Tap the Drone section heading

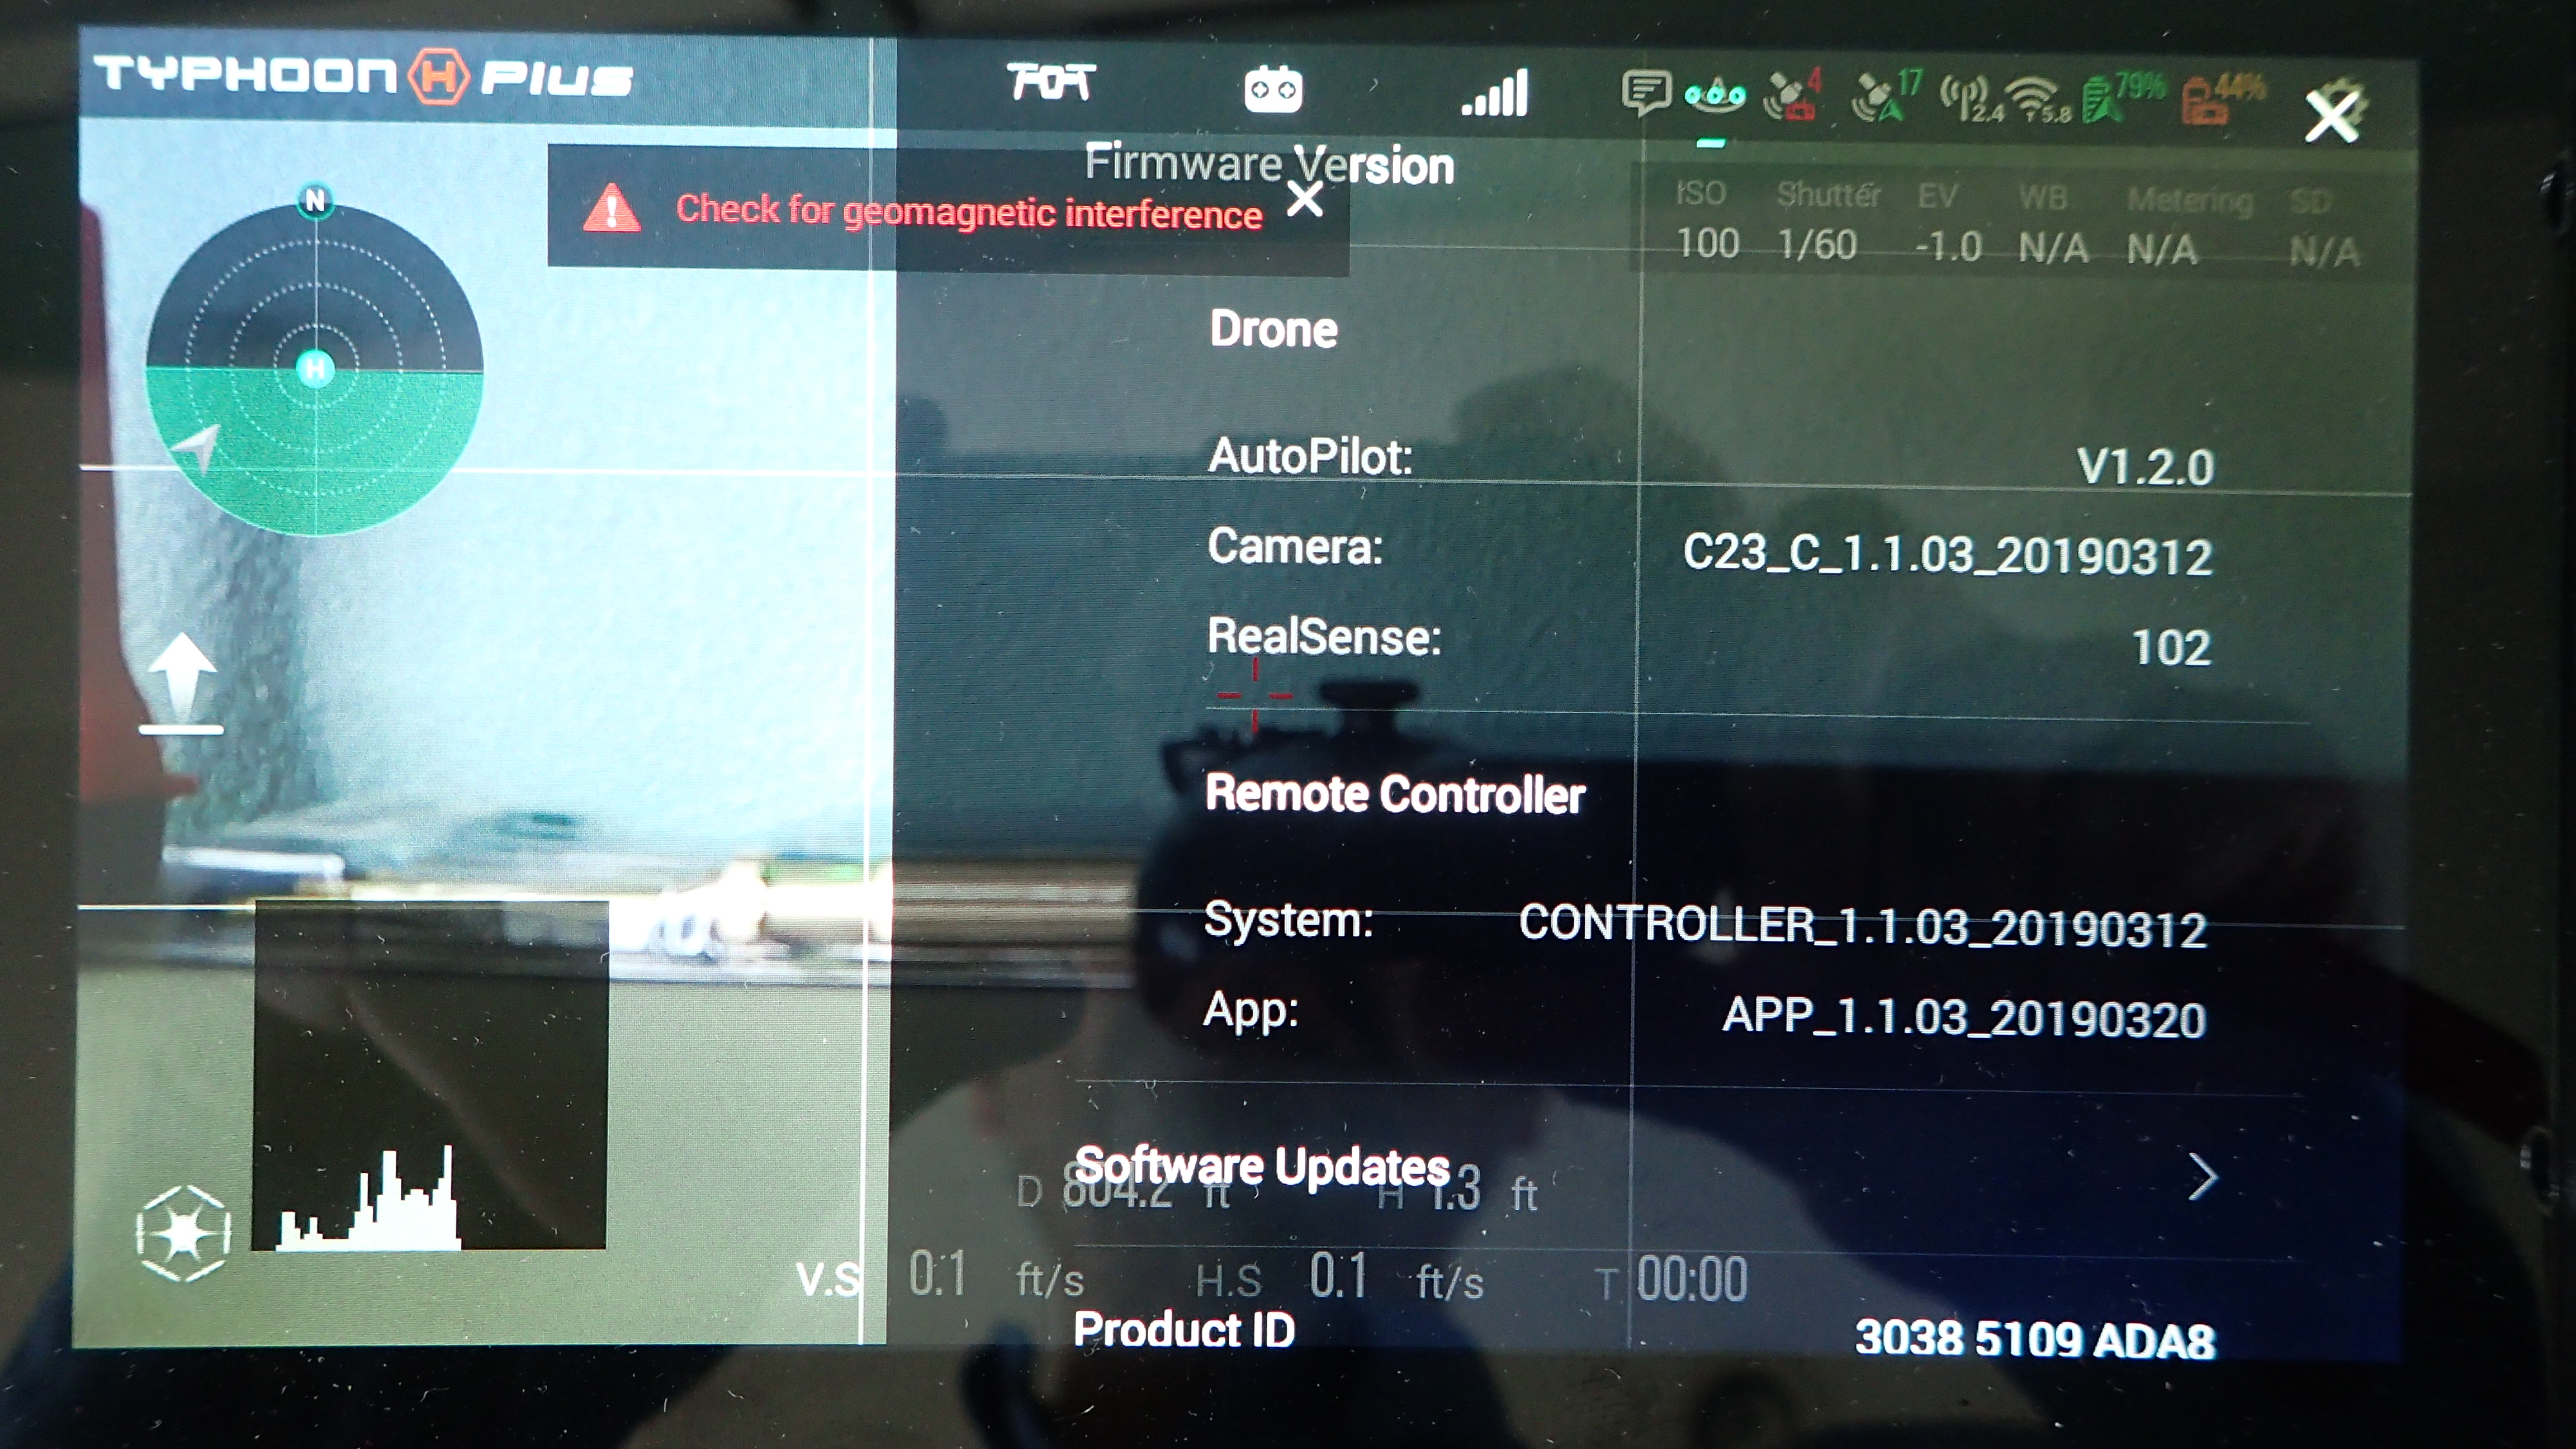pos(1273,329)
